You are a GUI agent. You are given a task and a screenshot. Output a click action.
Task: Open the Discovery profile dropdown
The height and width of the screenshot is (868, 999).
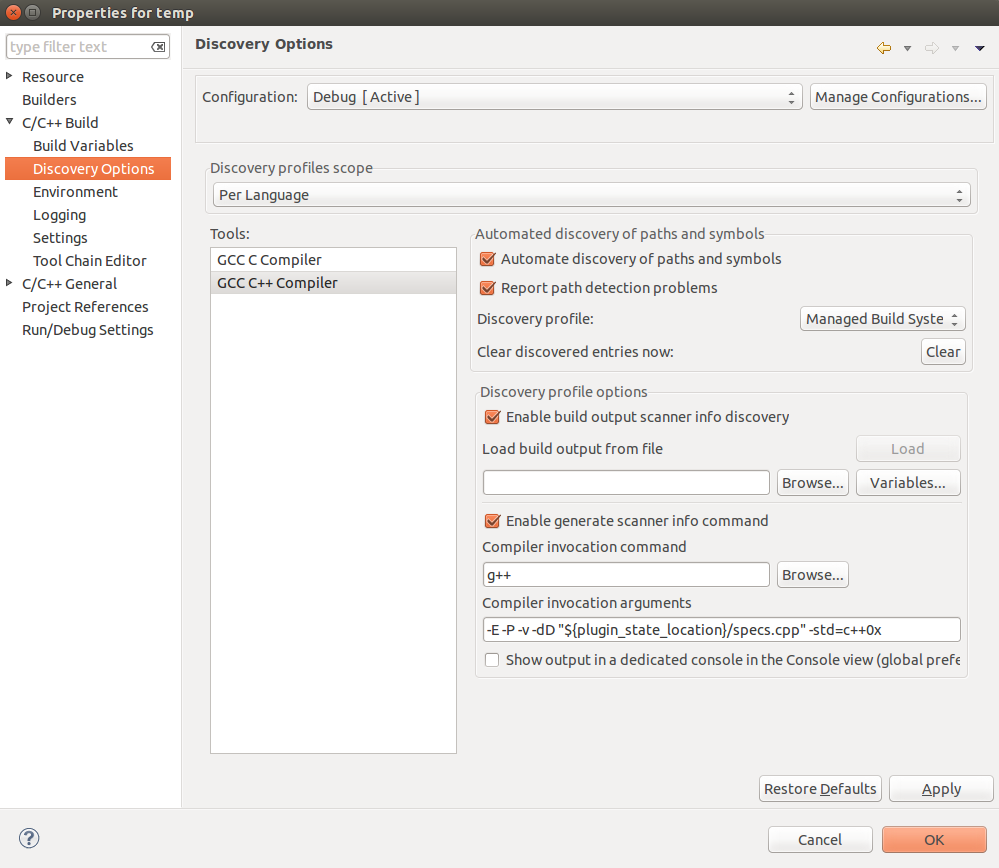point(883,319)
